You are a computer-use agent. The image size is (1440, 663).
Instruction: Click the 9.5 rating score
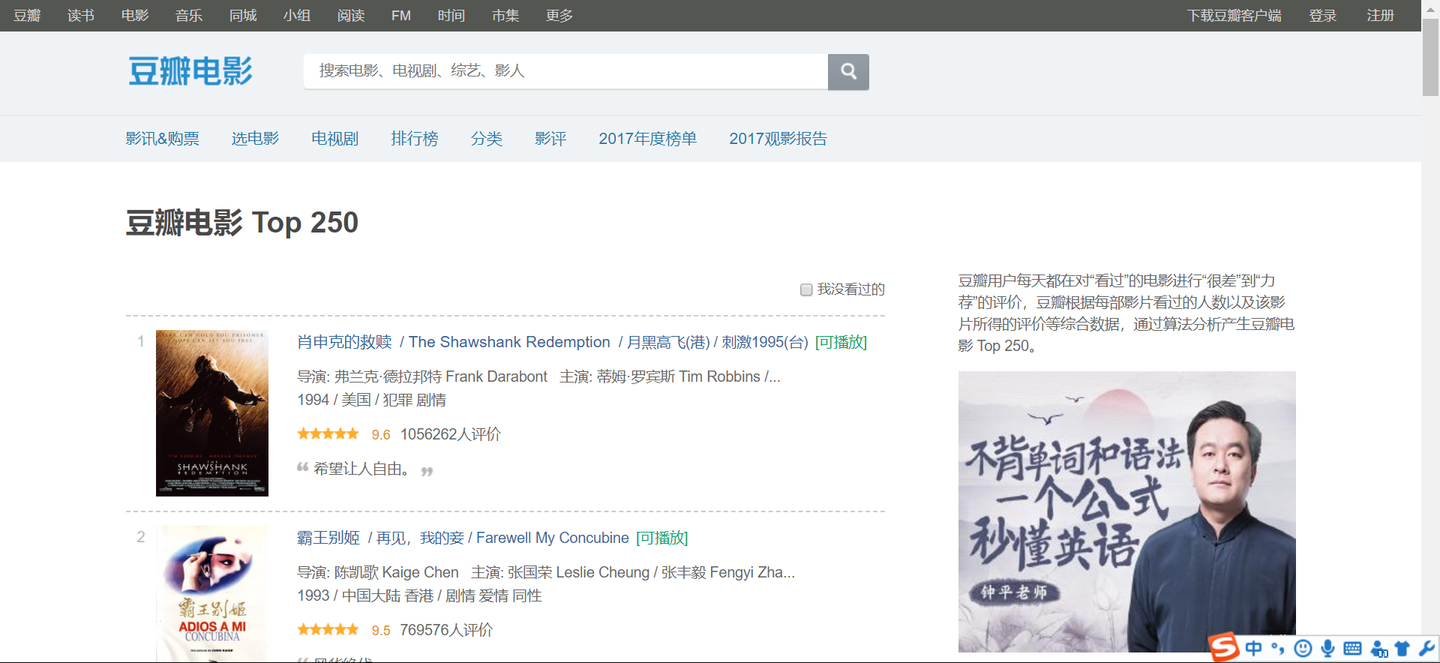tap(381, 631)
